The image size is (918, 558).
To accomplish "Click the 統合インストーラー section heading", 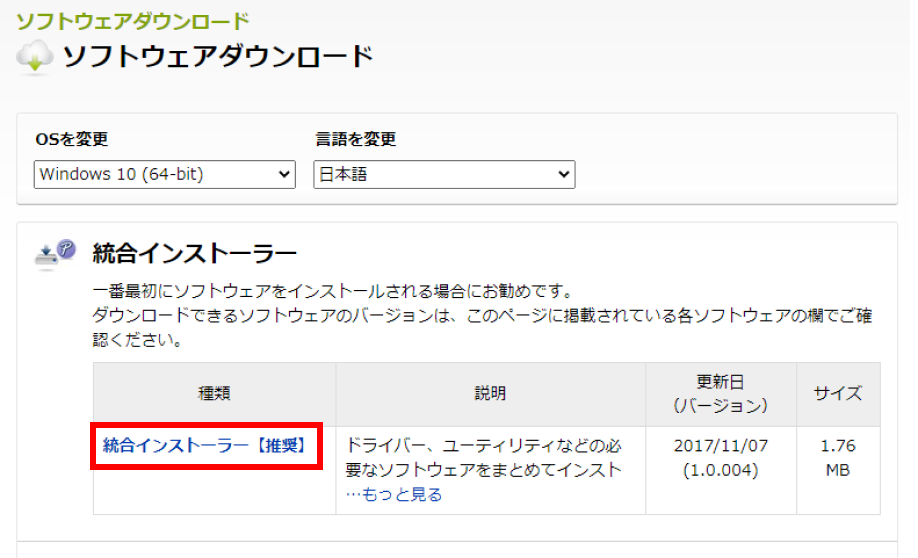I will pos(195,254).
